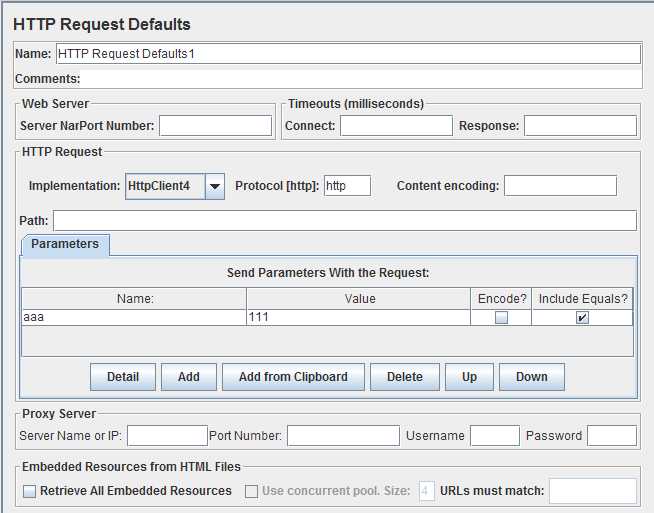
Task: Delete the selected parameter
Action: click(x=405, y=377)
